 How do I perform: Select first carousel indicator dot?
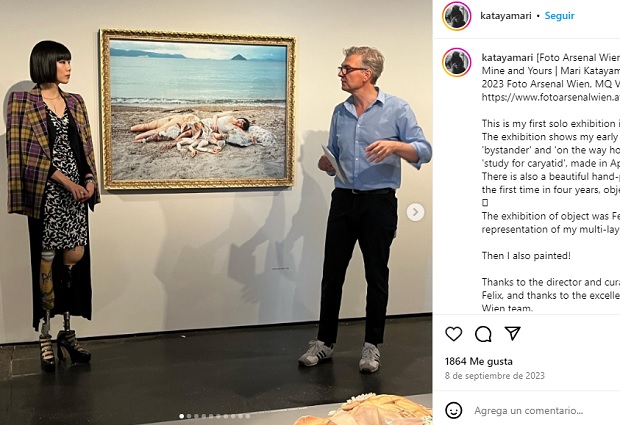click(x=181, y=416)
